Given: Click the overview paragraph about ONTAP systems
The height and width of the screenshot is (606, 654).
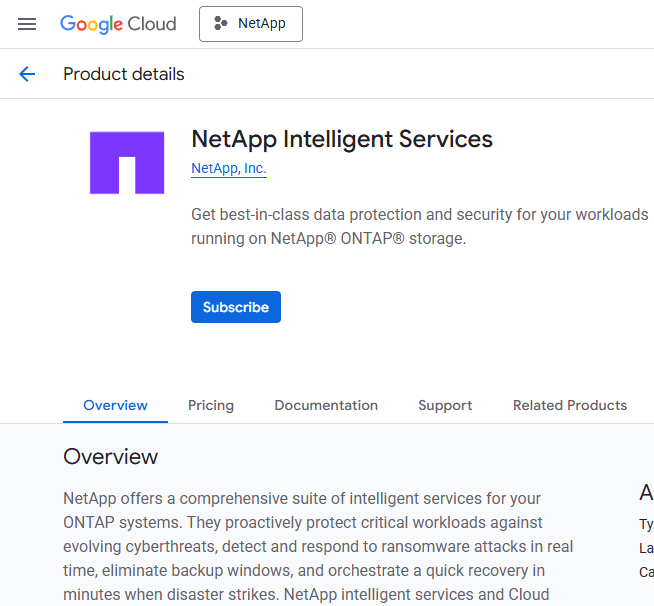Looking at the screenshot, I should click(318, 546).
